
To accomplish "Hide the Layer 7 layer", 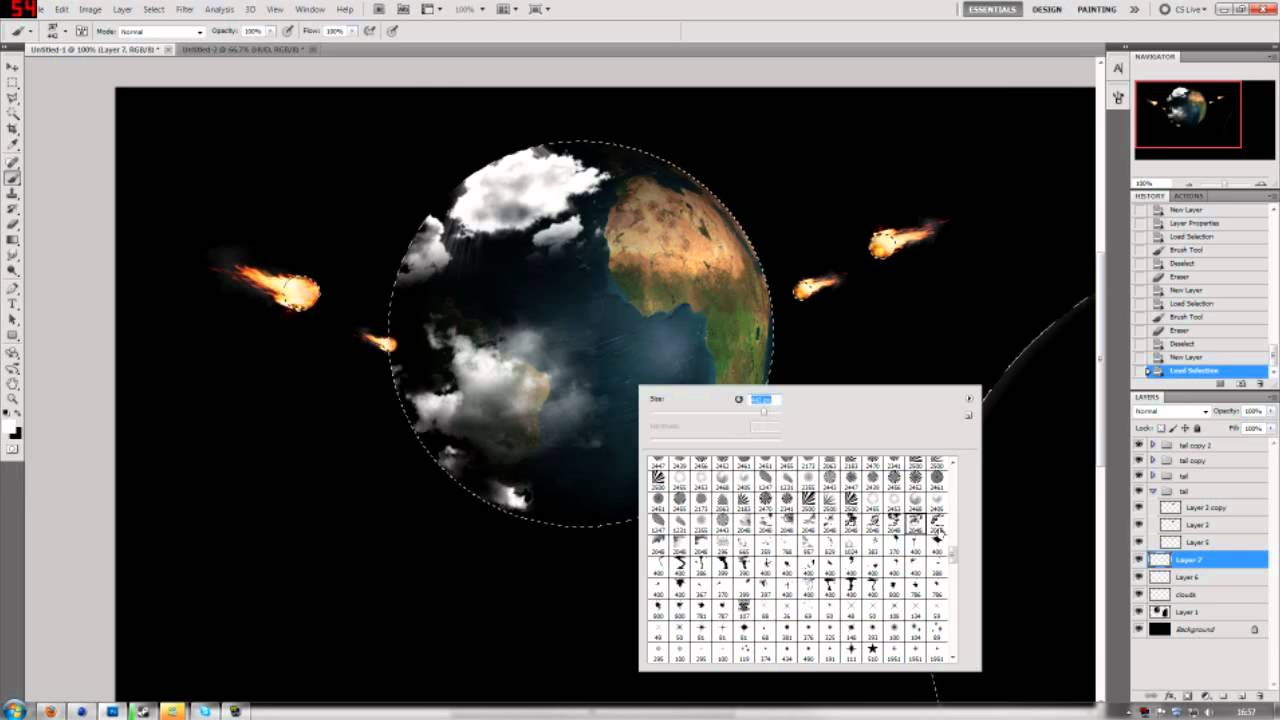I will coord(1139,560).
